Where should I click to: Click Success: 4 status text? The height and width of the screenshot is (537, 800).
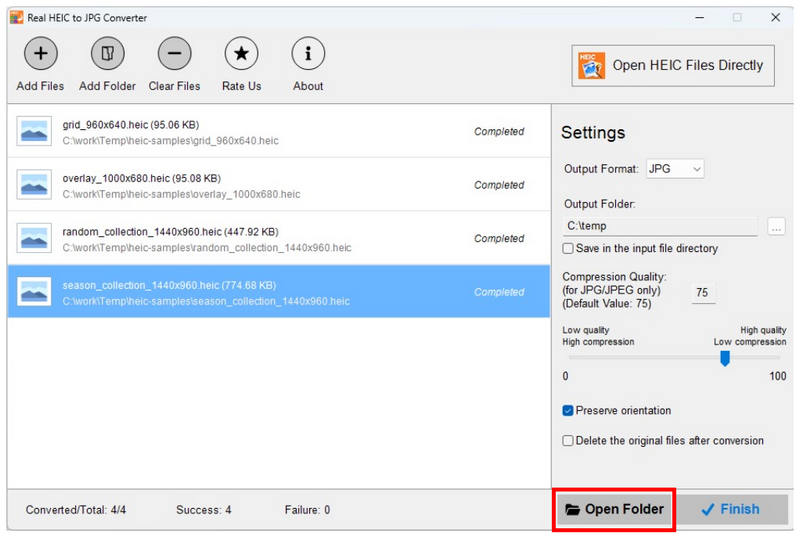pyautogui.click(x=204, y=510)
